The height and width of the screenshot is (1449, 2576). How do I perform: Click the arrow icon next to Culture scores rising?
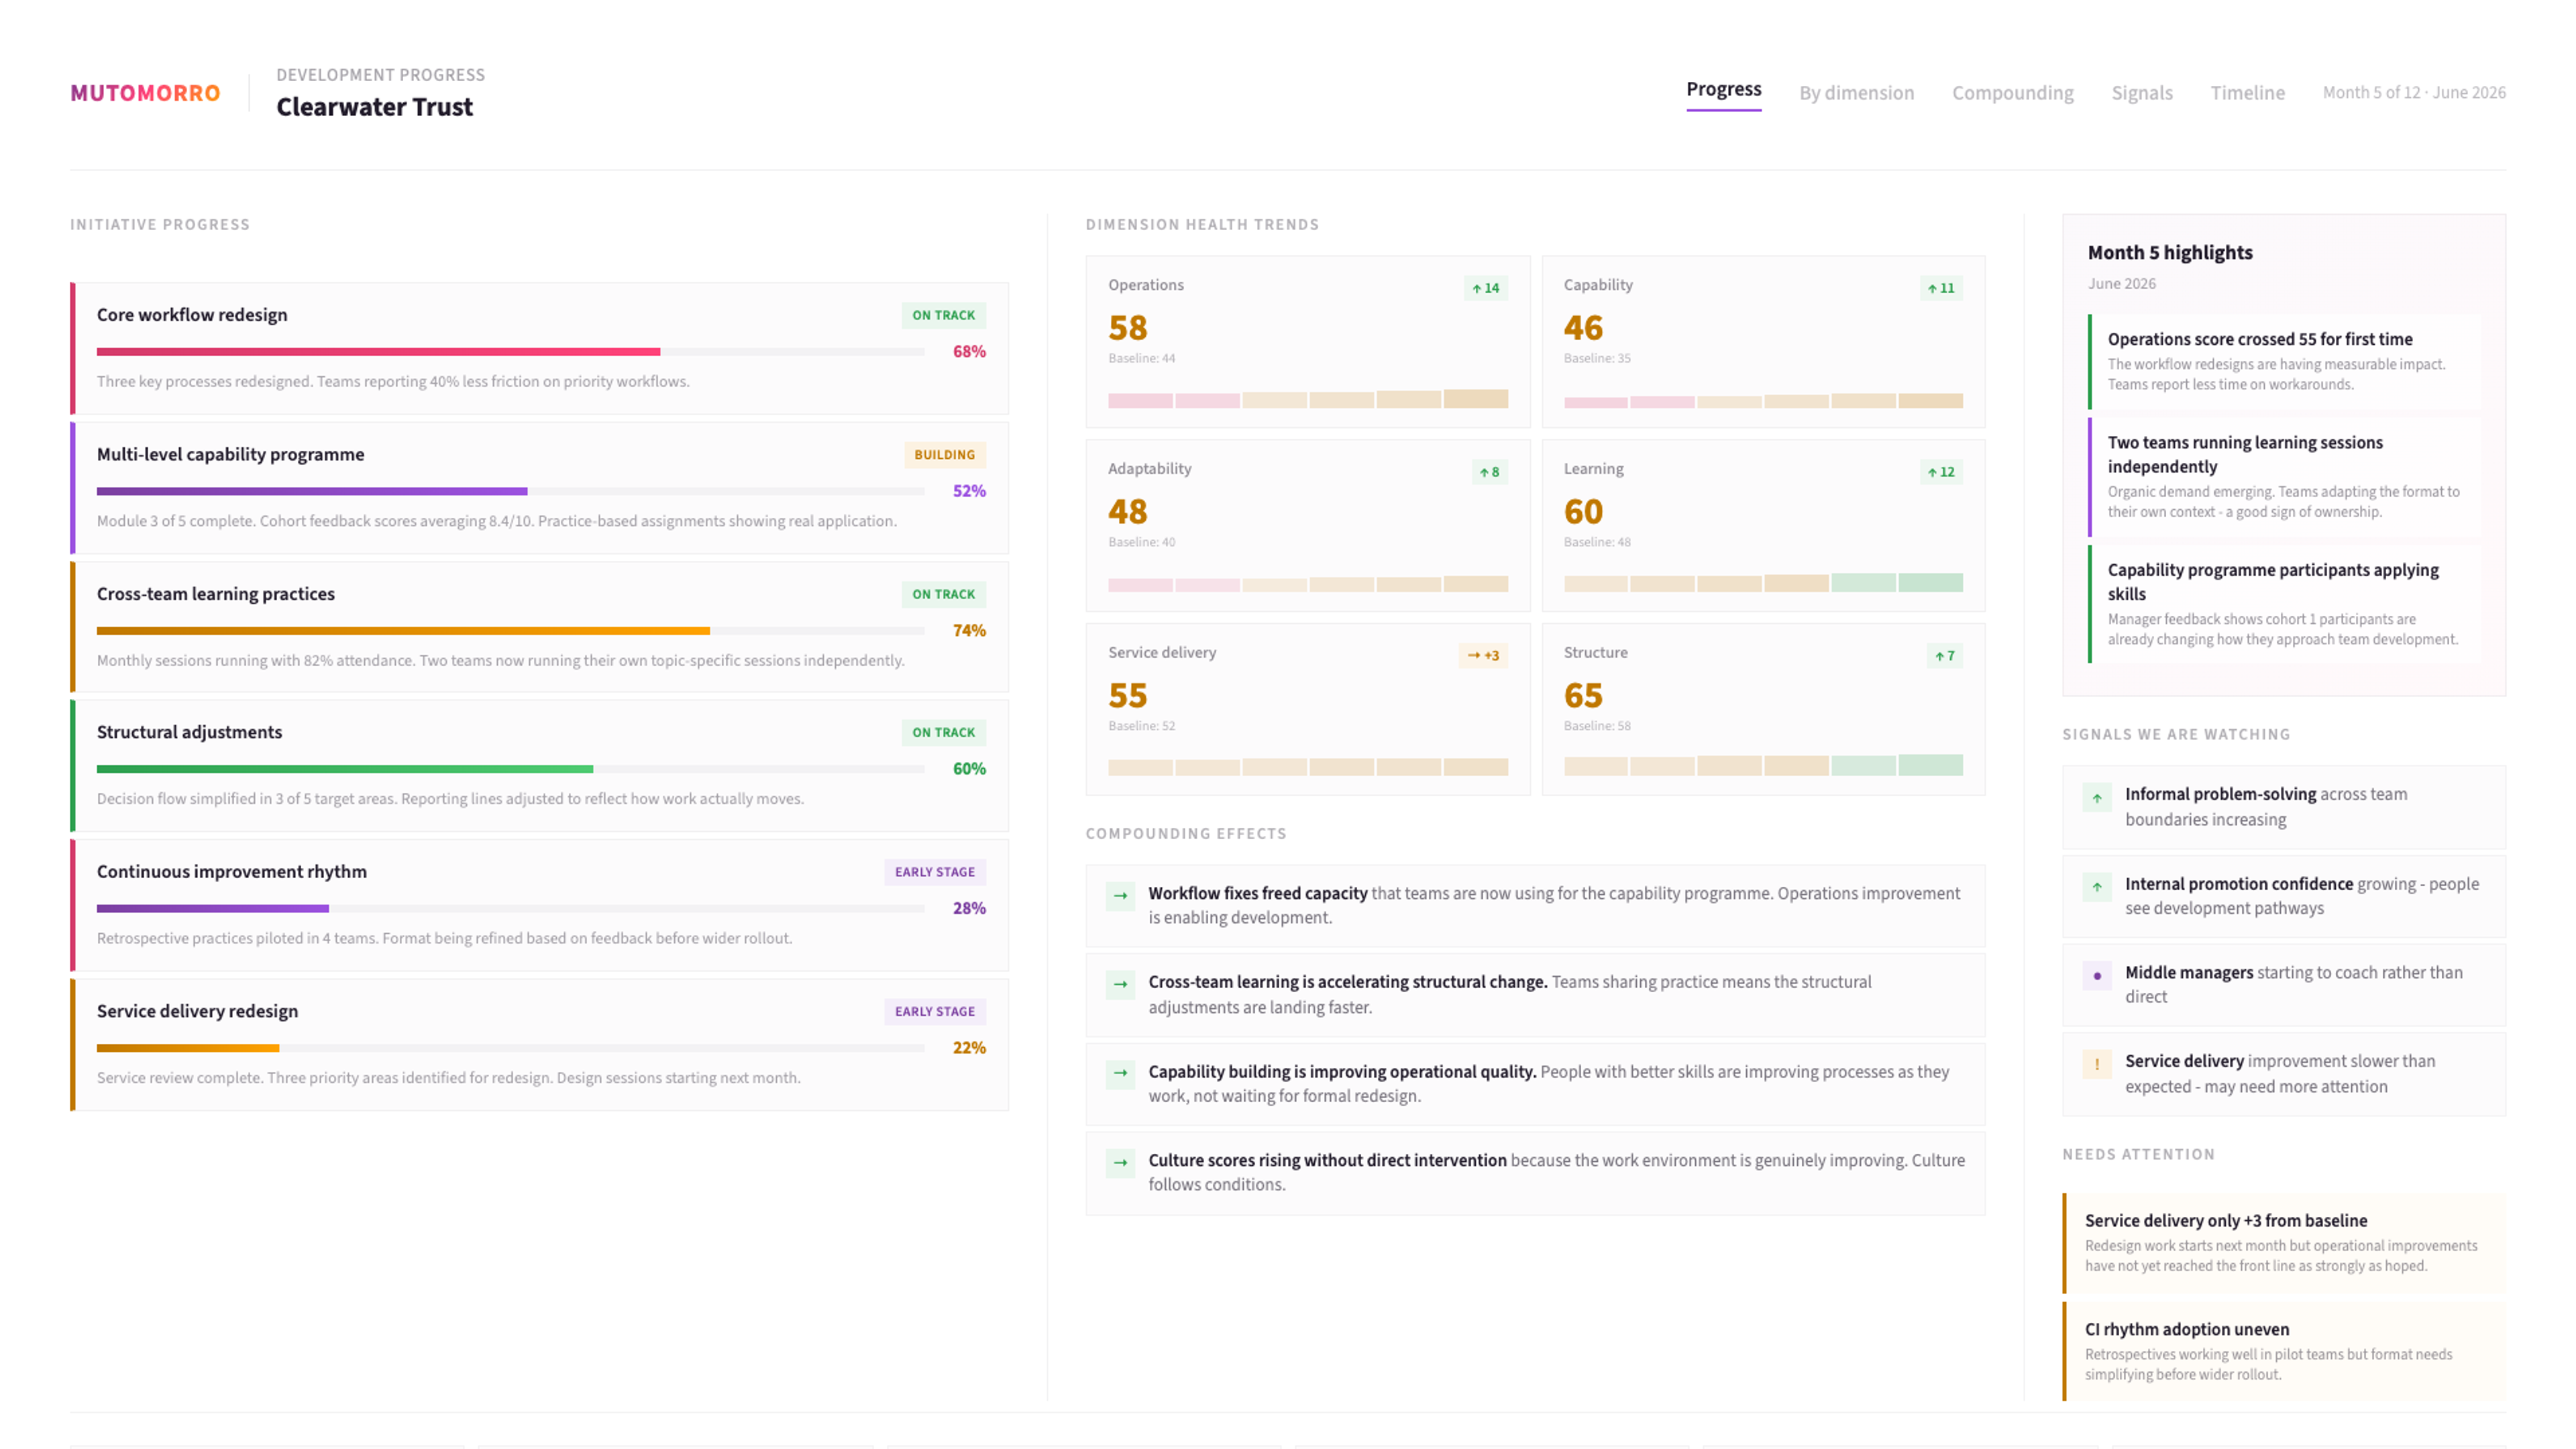tap(1120, 1162)
